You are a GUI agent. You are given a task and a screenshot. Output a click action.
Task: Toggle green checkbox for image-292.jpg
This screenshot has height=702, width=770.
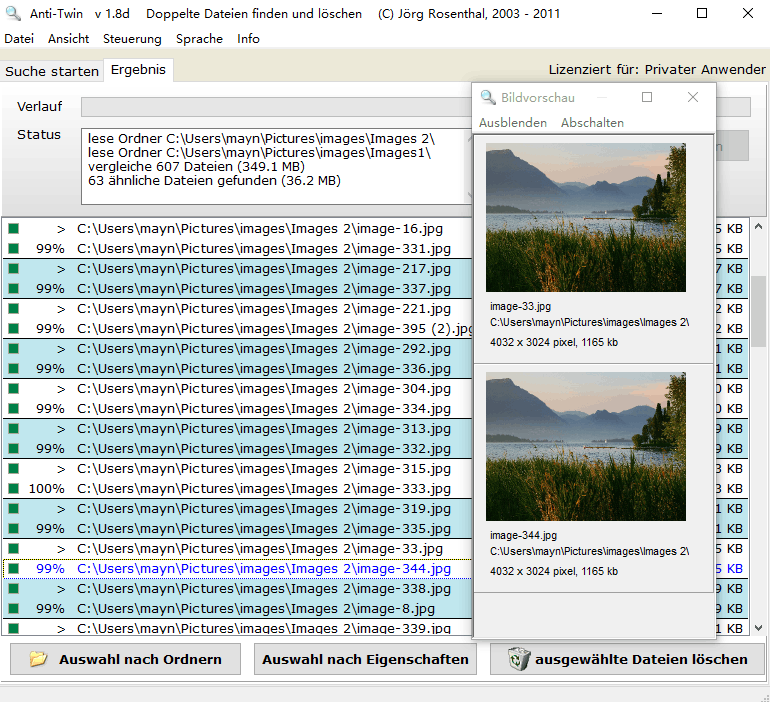pos(14,349)
